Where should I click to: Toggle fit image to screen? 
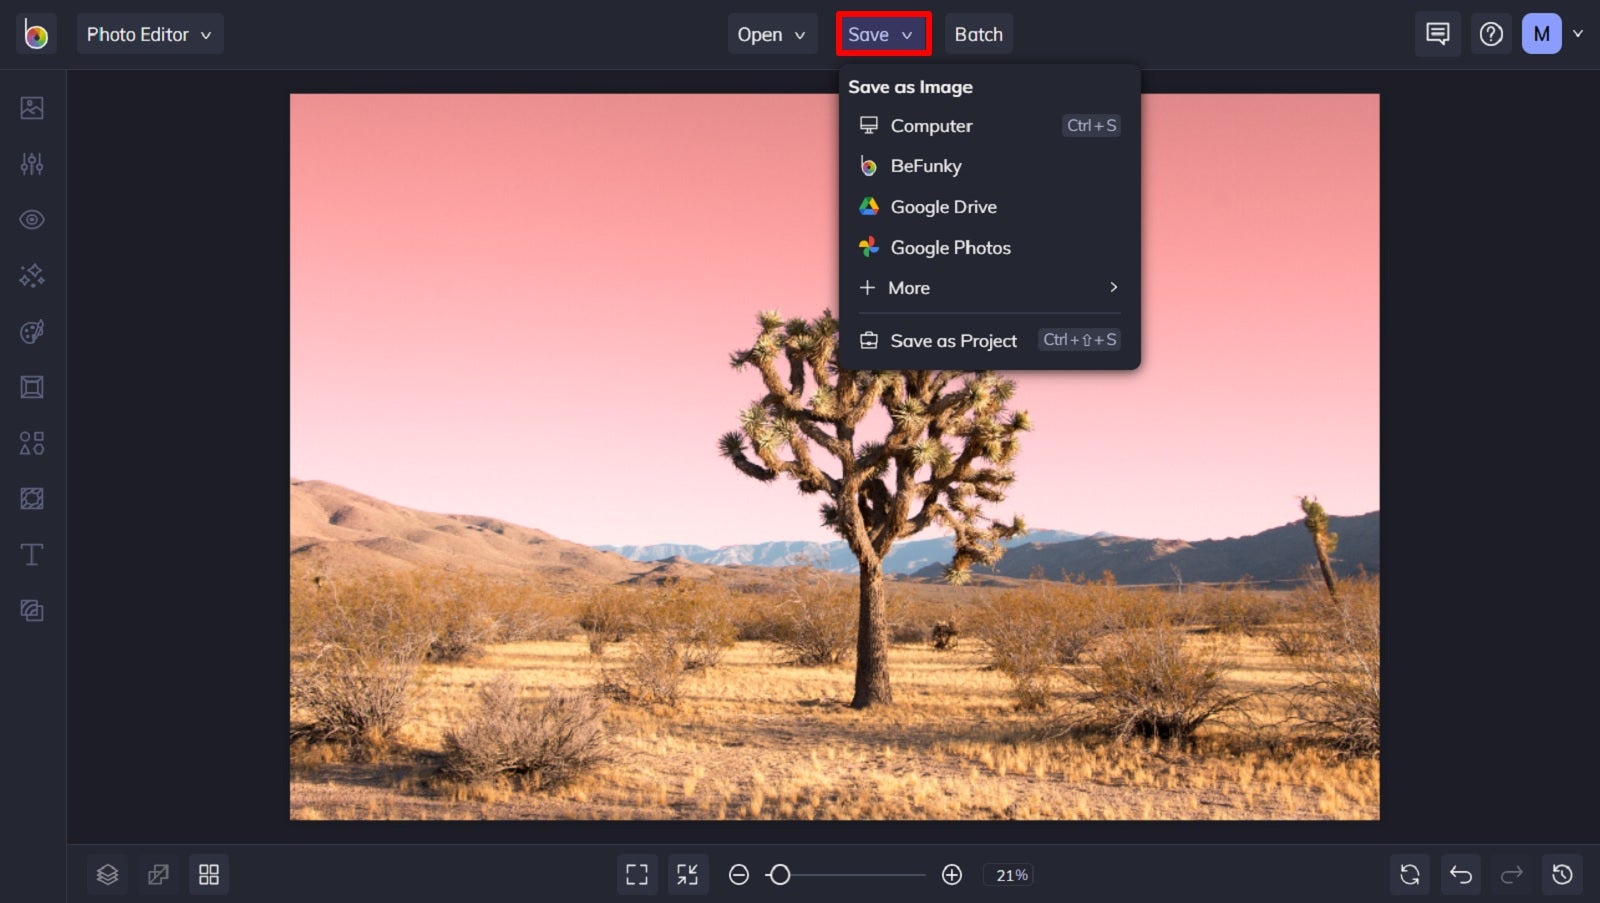(x=688, y=874)
